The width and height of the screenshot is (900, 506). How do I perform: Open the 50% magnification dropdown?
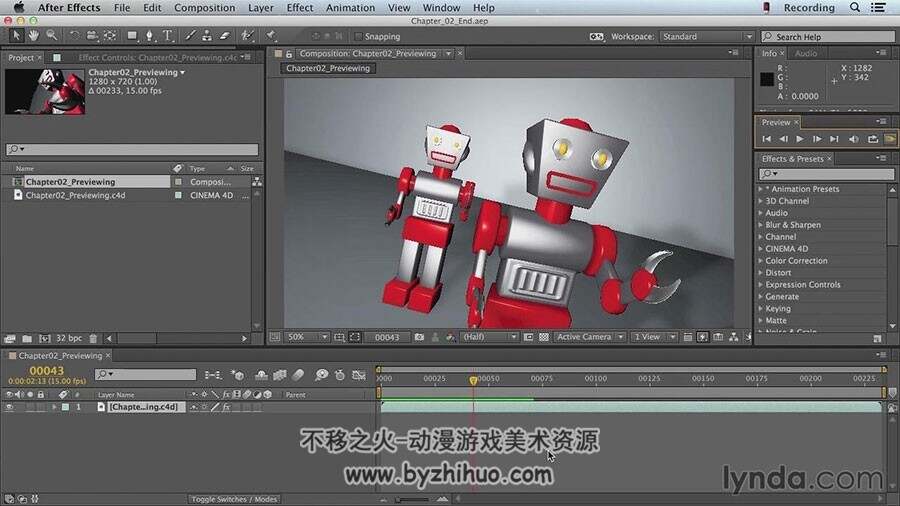click(x=307, y=337)
